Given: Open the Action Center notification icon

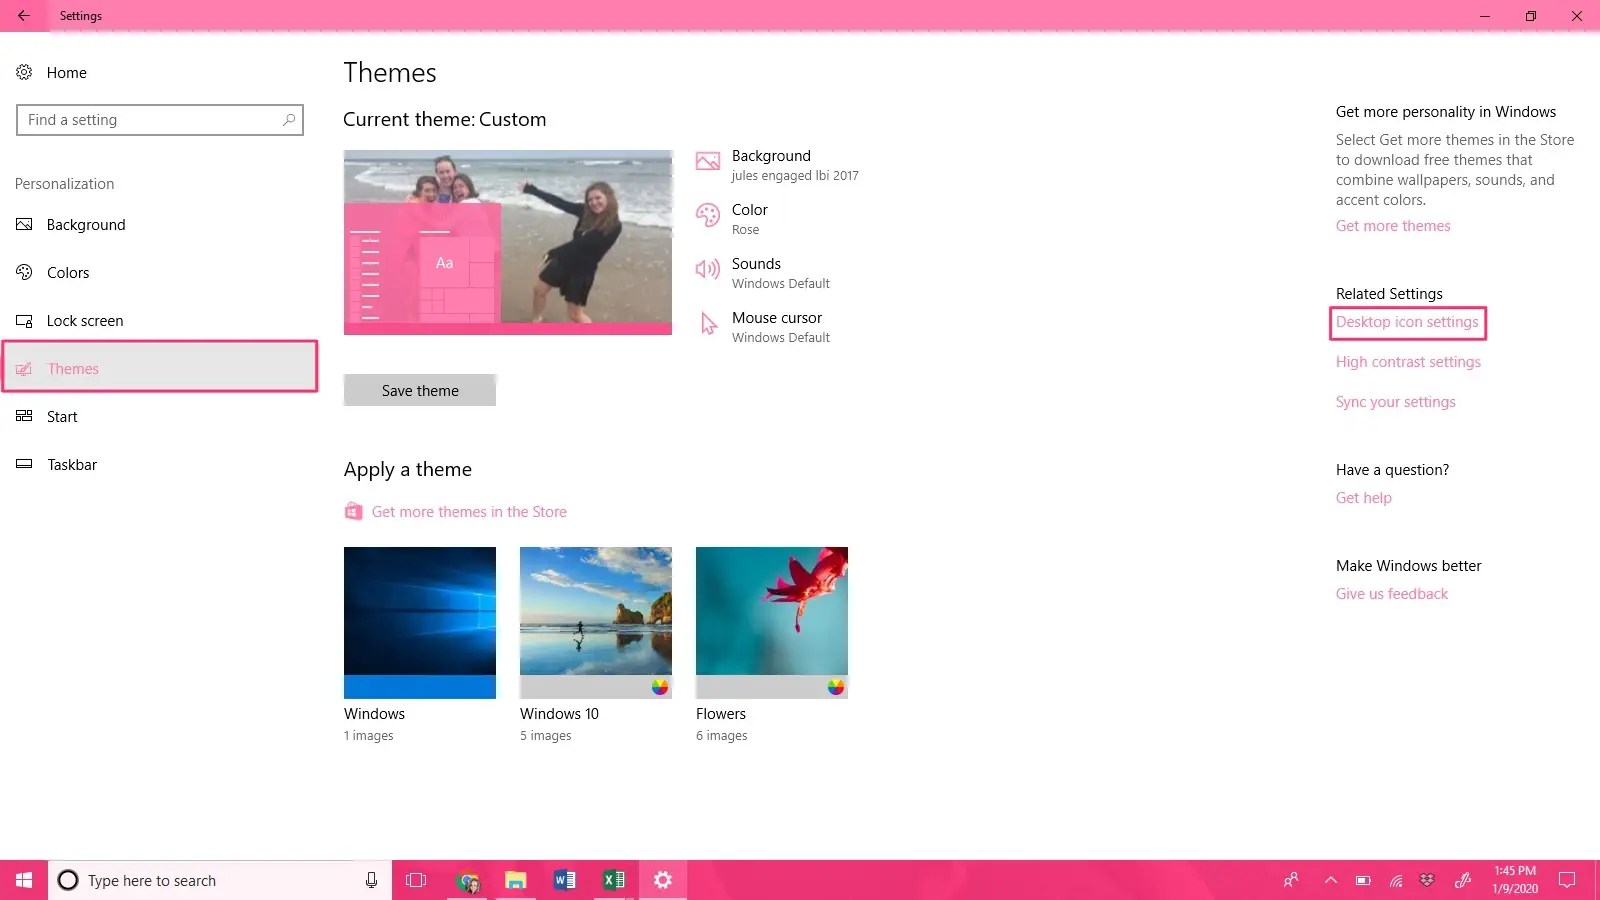Looking at the screenshot, I should click(1567, 880).
